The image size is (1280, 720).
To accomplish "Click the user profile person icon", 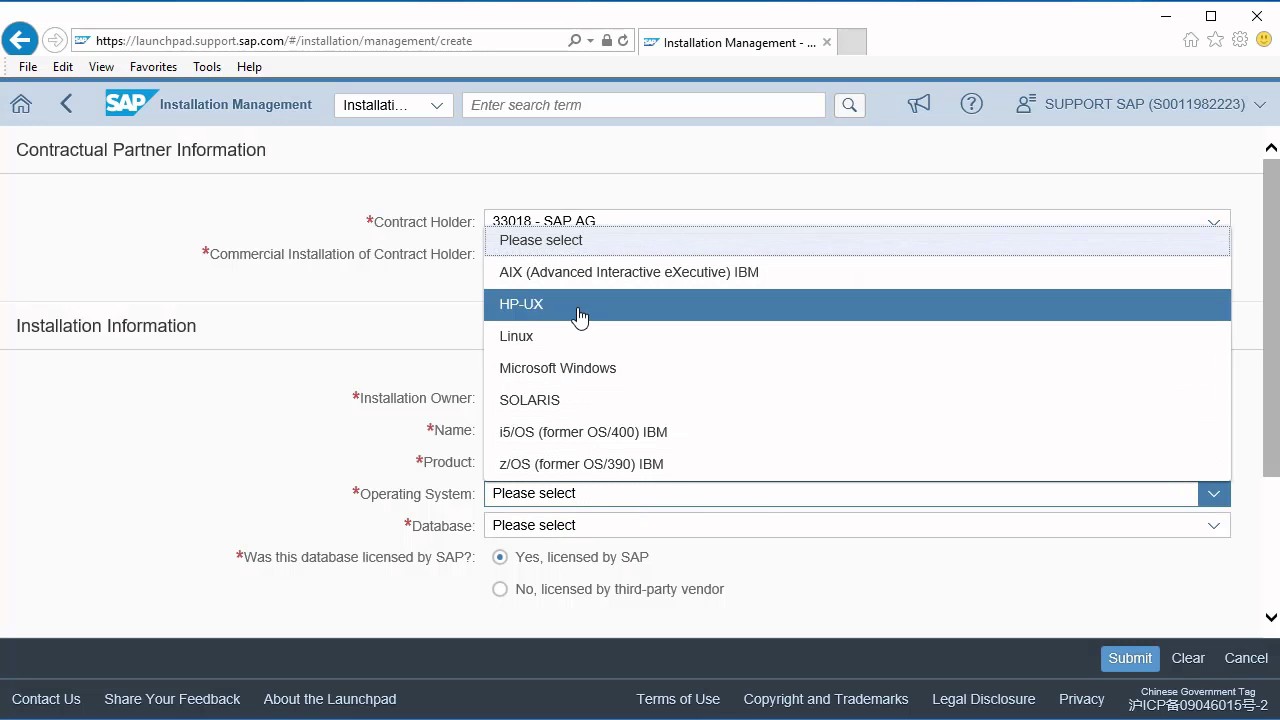I will click(x=1025, y=104).
